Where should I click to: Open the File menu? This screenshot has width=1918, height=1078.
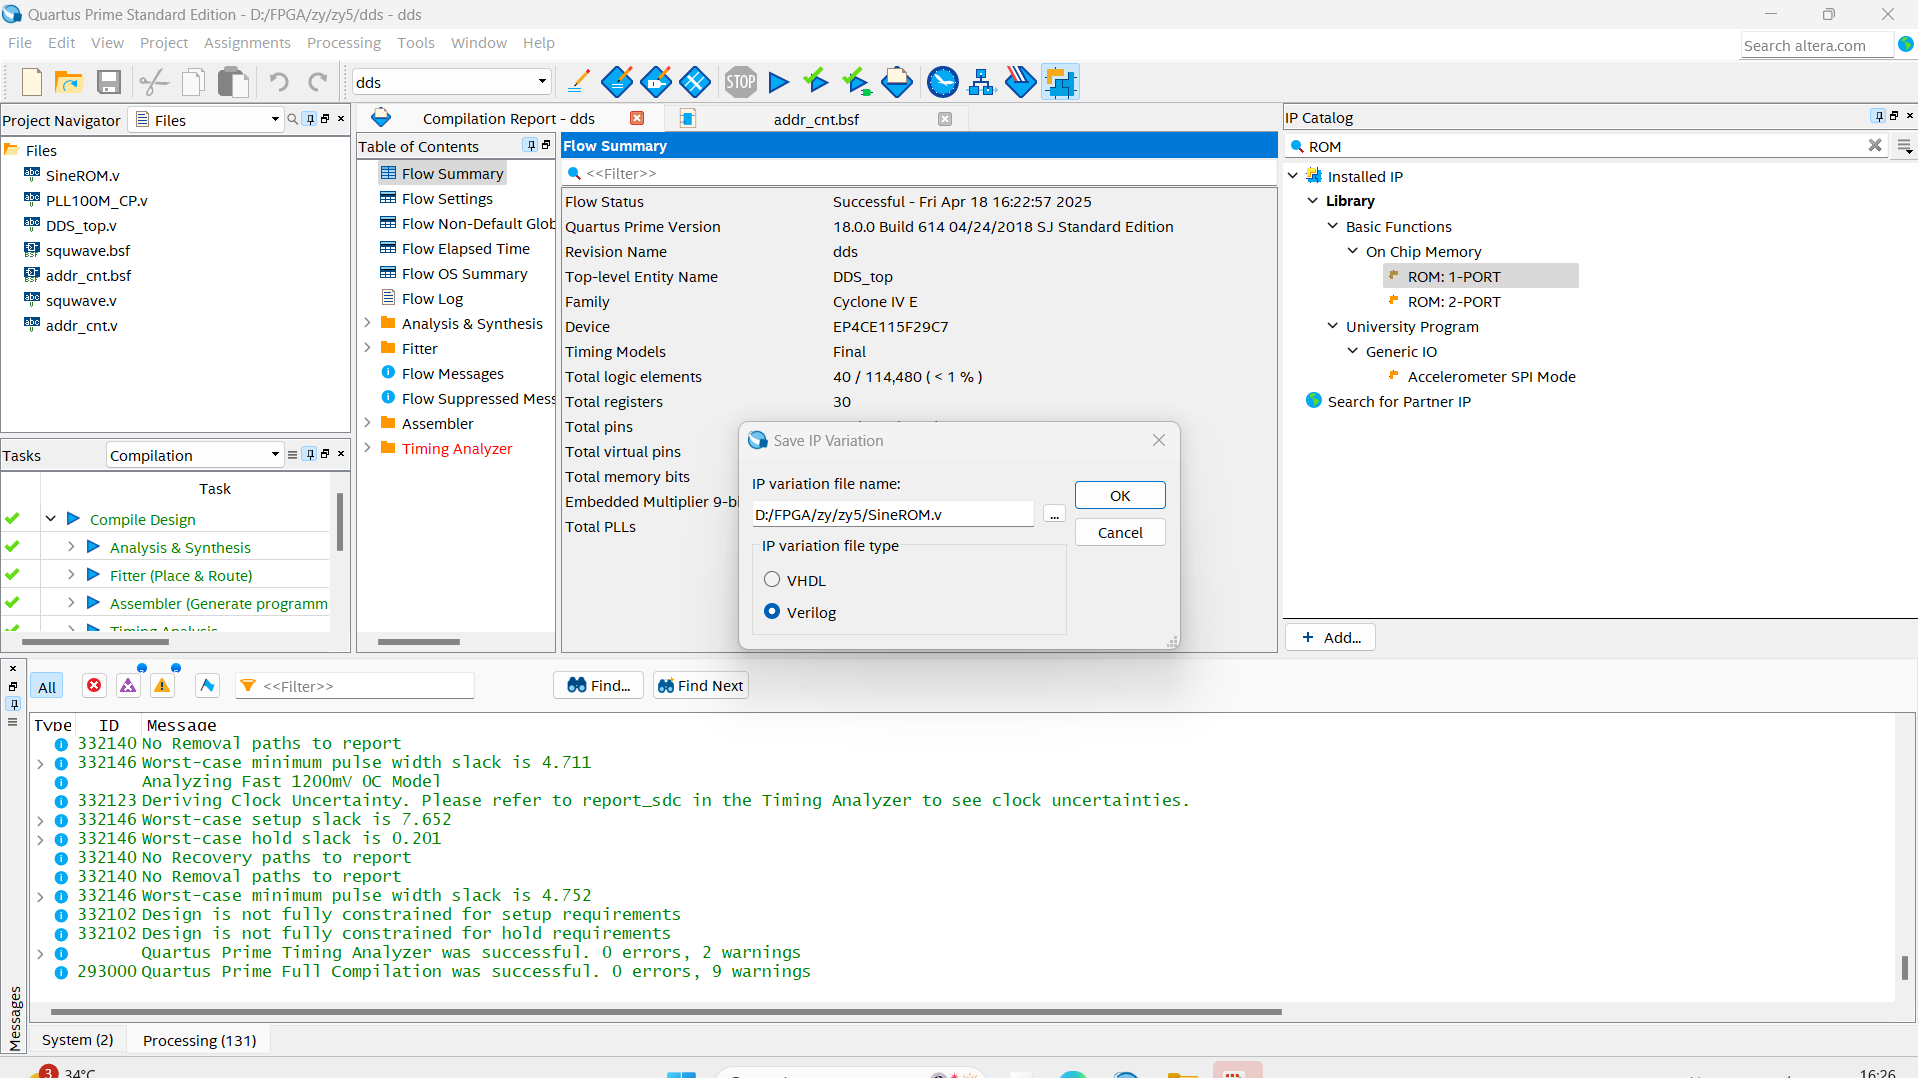(20, 43)
